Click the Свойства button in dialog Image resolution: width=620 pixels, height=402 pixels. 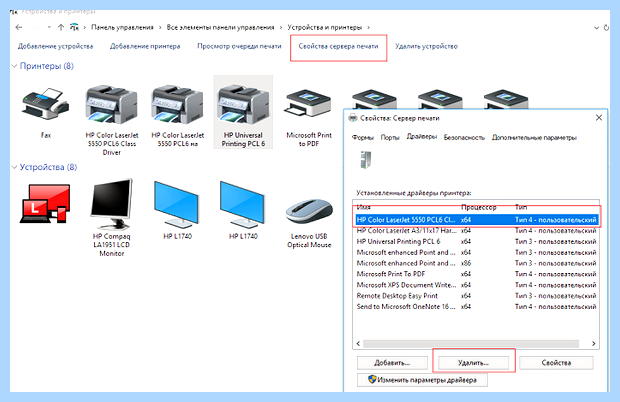556,363
